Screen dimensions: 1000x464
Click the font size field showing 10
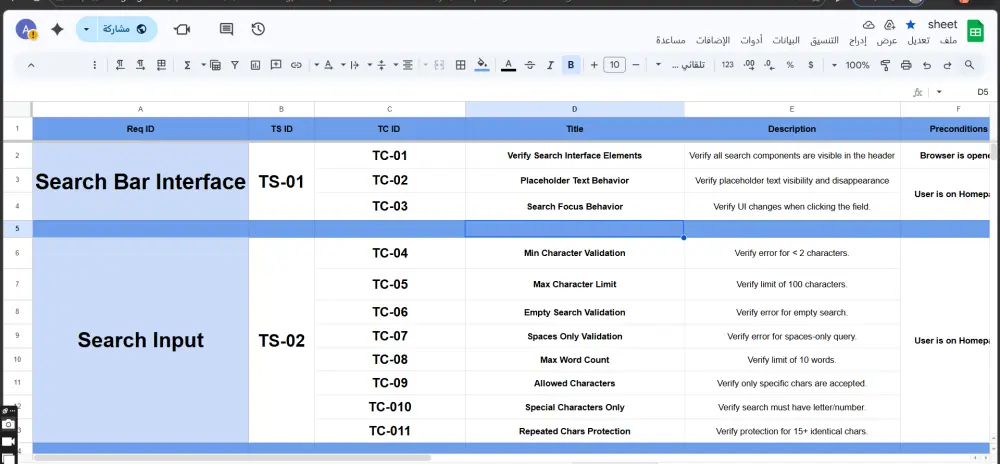(x=614, y=65)
